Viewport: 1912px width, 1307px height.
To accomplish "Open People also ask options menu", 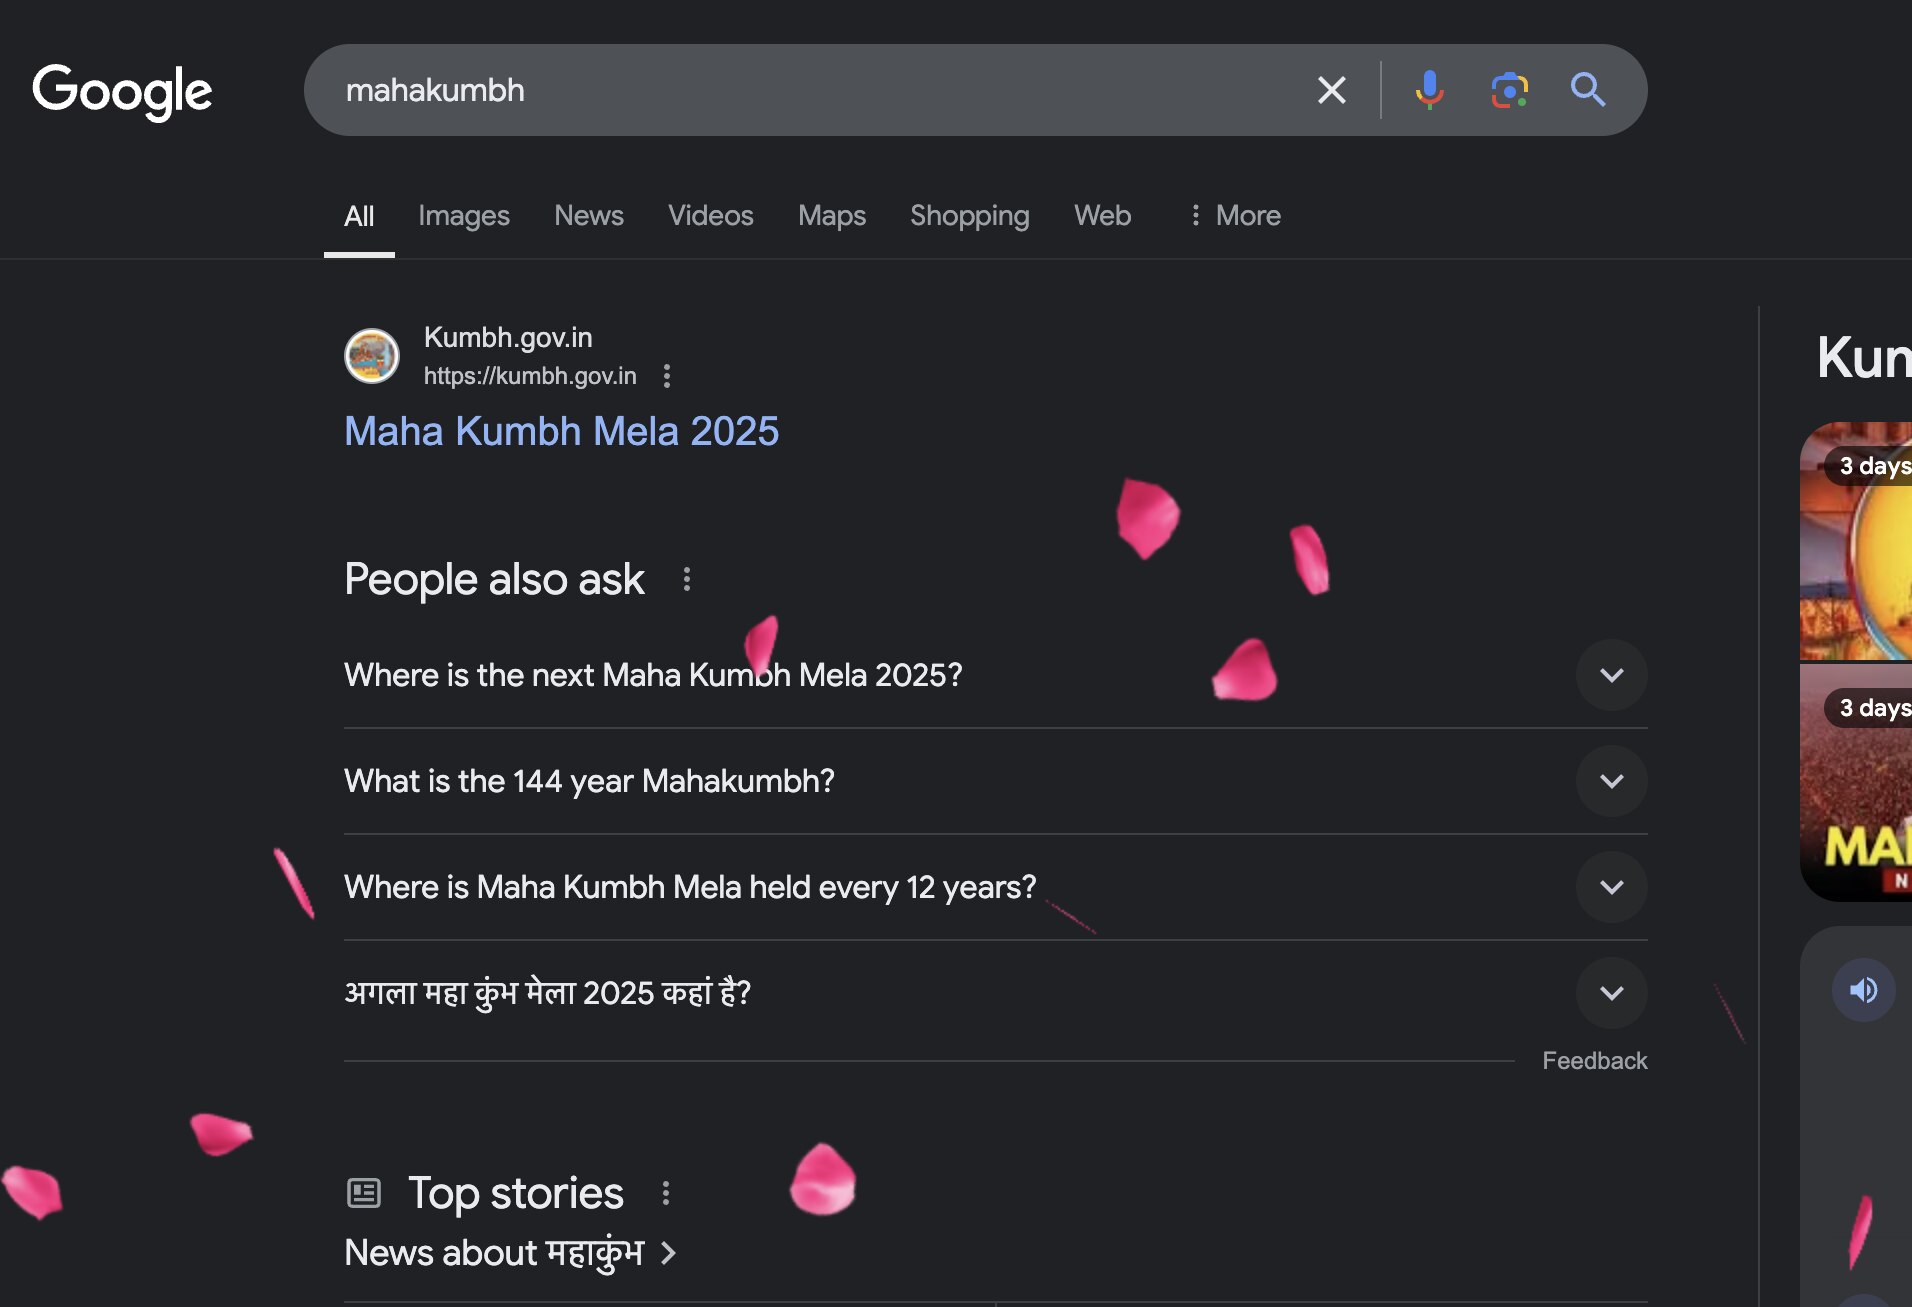I will click(x=686, y=579).
